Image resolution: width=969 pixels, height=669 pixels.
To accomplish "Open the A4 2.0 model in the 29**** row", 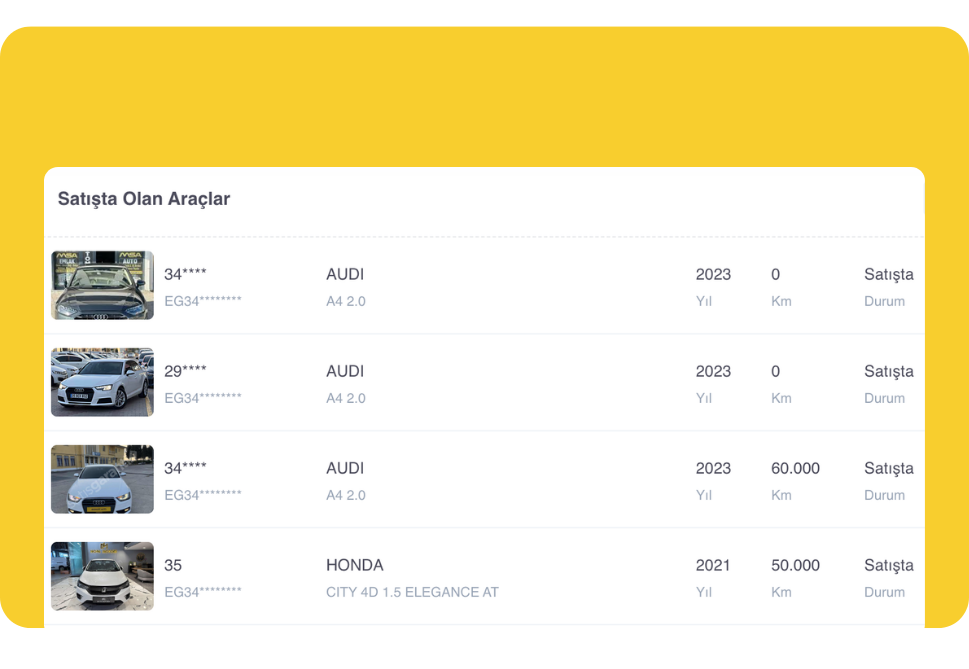I will (x=346, y=398).
